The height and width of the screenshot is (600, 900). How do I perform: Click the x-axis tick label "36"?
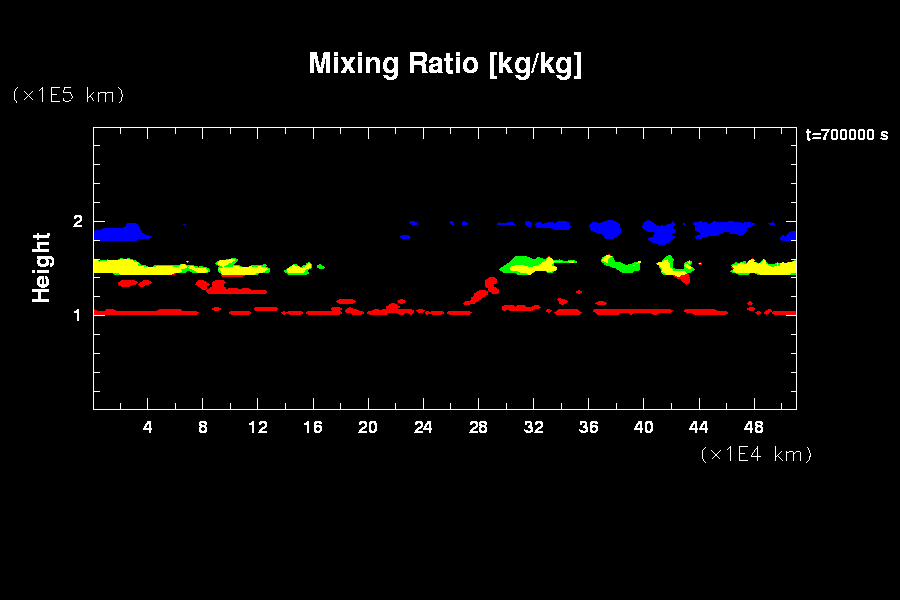(588, 428)
